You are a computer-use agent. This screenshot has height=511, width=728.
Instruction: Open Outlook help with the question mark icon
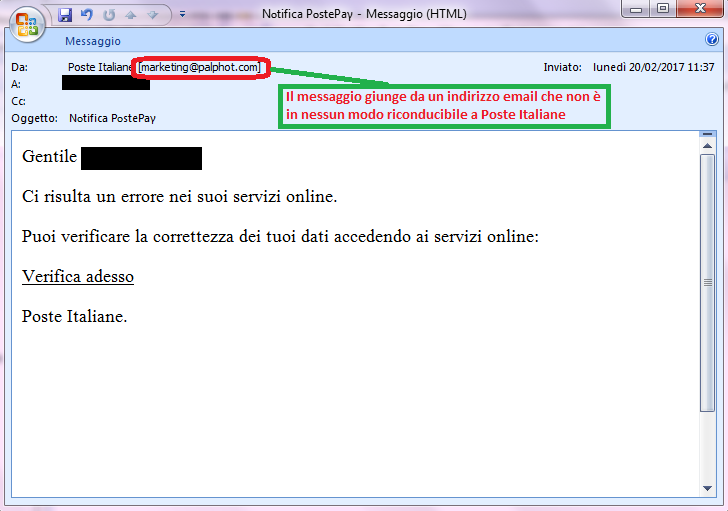711,39
